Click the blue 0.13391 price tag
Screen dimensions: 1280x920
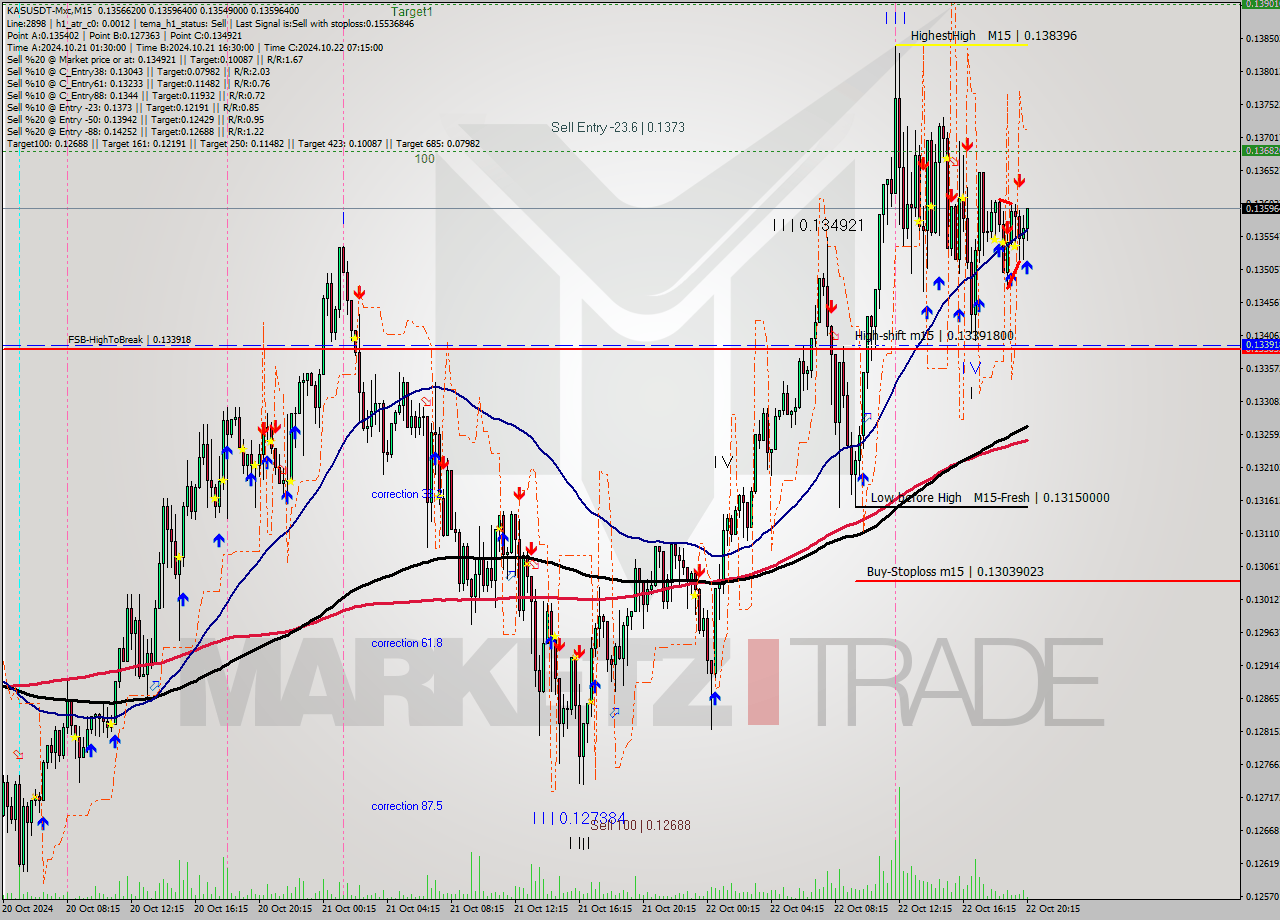(1259, 344)
